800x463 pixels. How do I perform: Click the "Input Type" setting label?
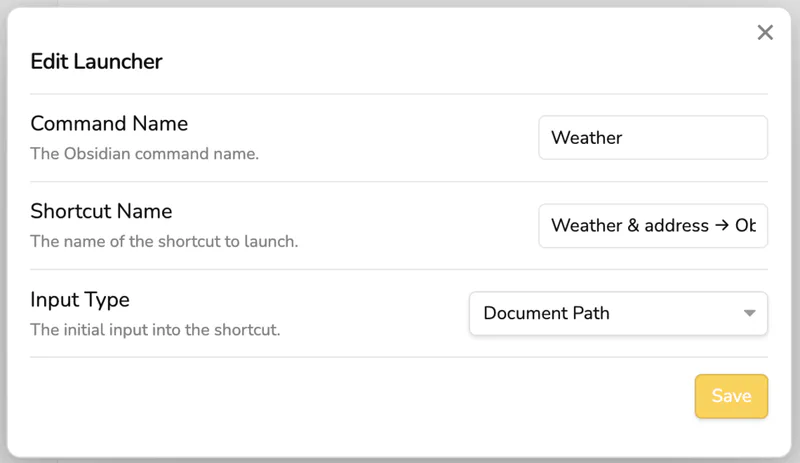pyautogui.click(x=80, y=300)
